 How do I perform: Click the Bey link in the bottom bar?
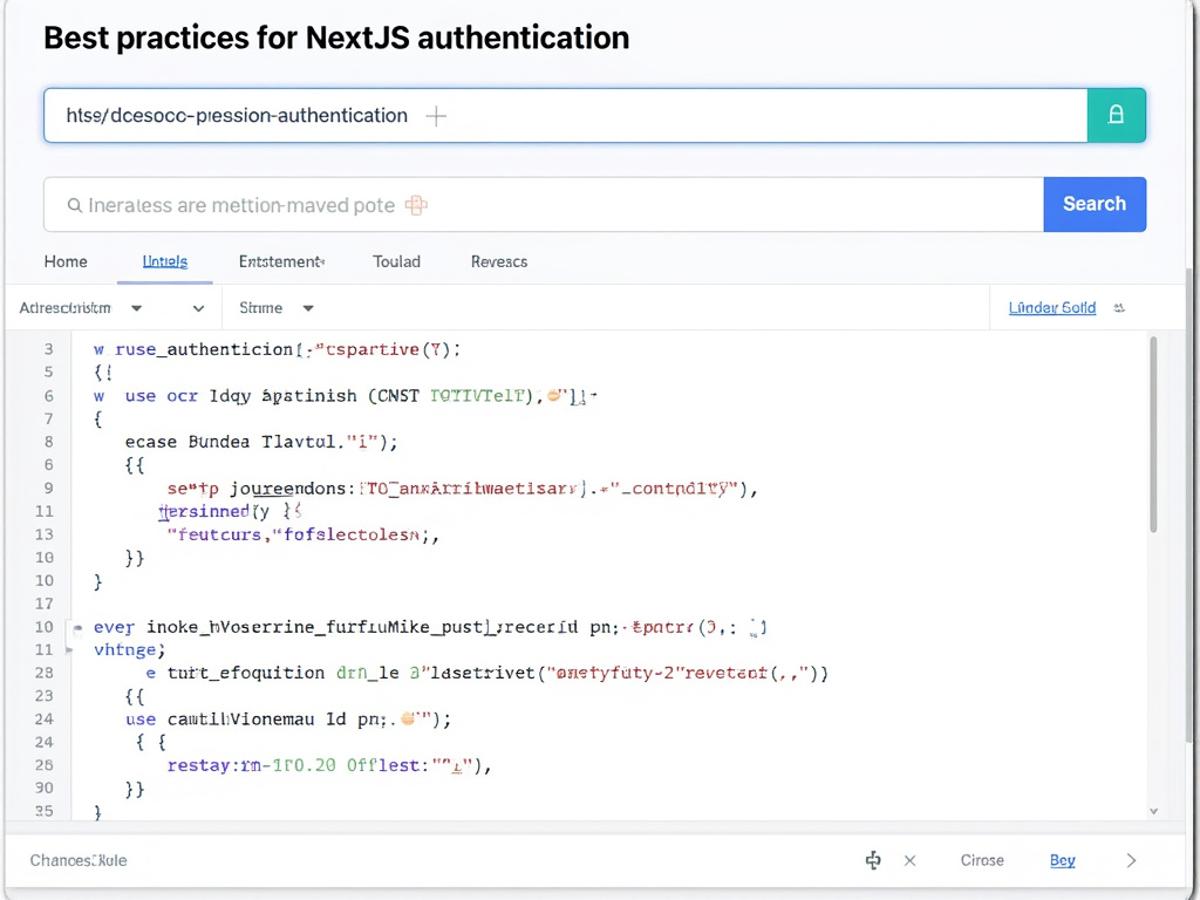[1063, 860]
